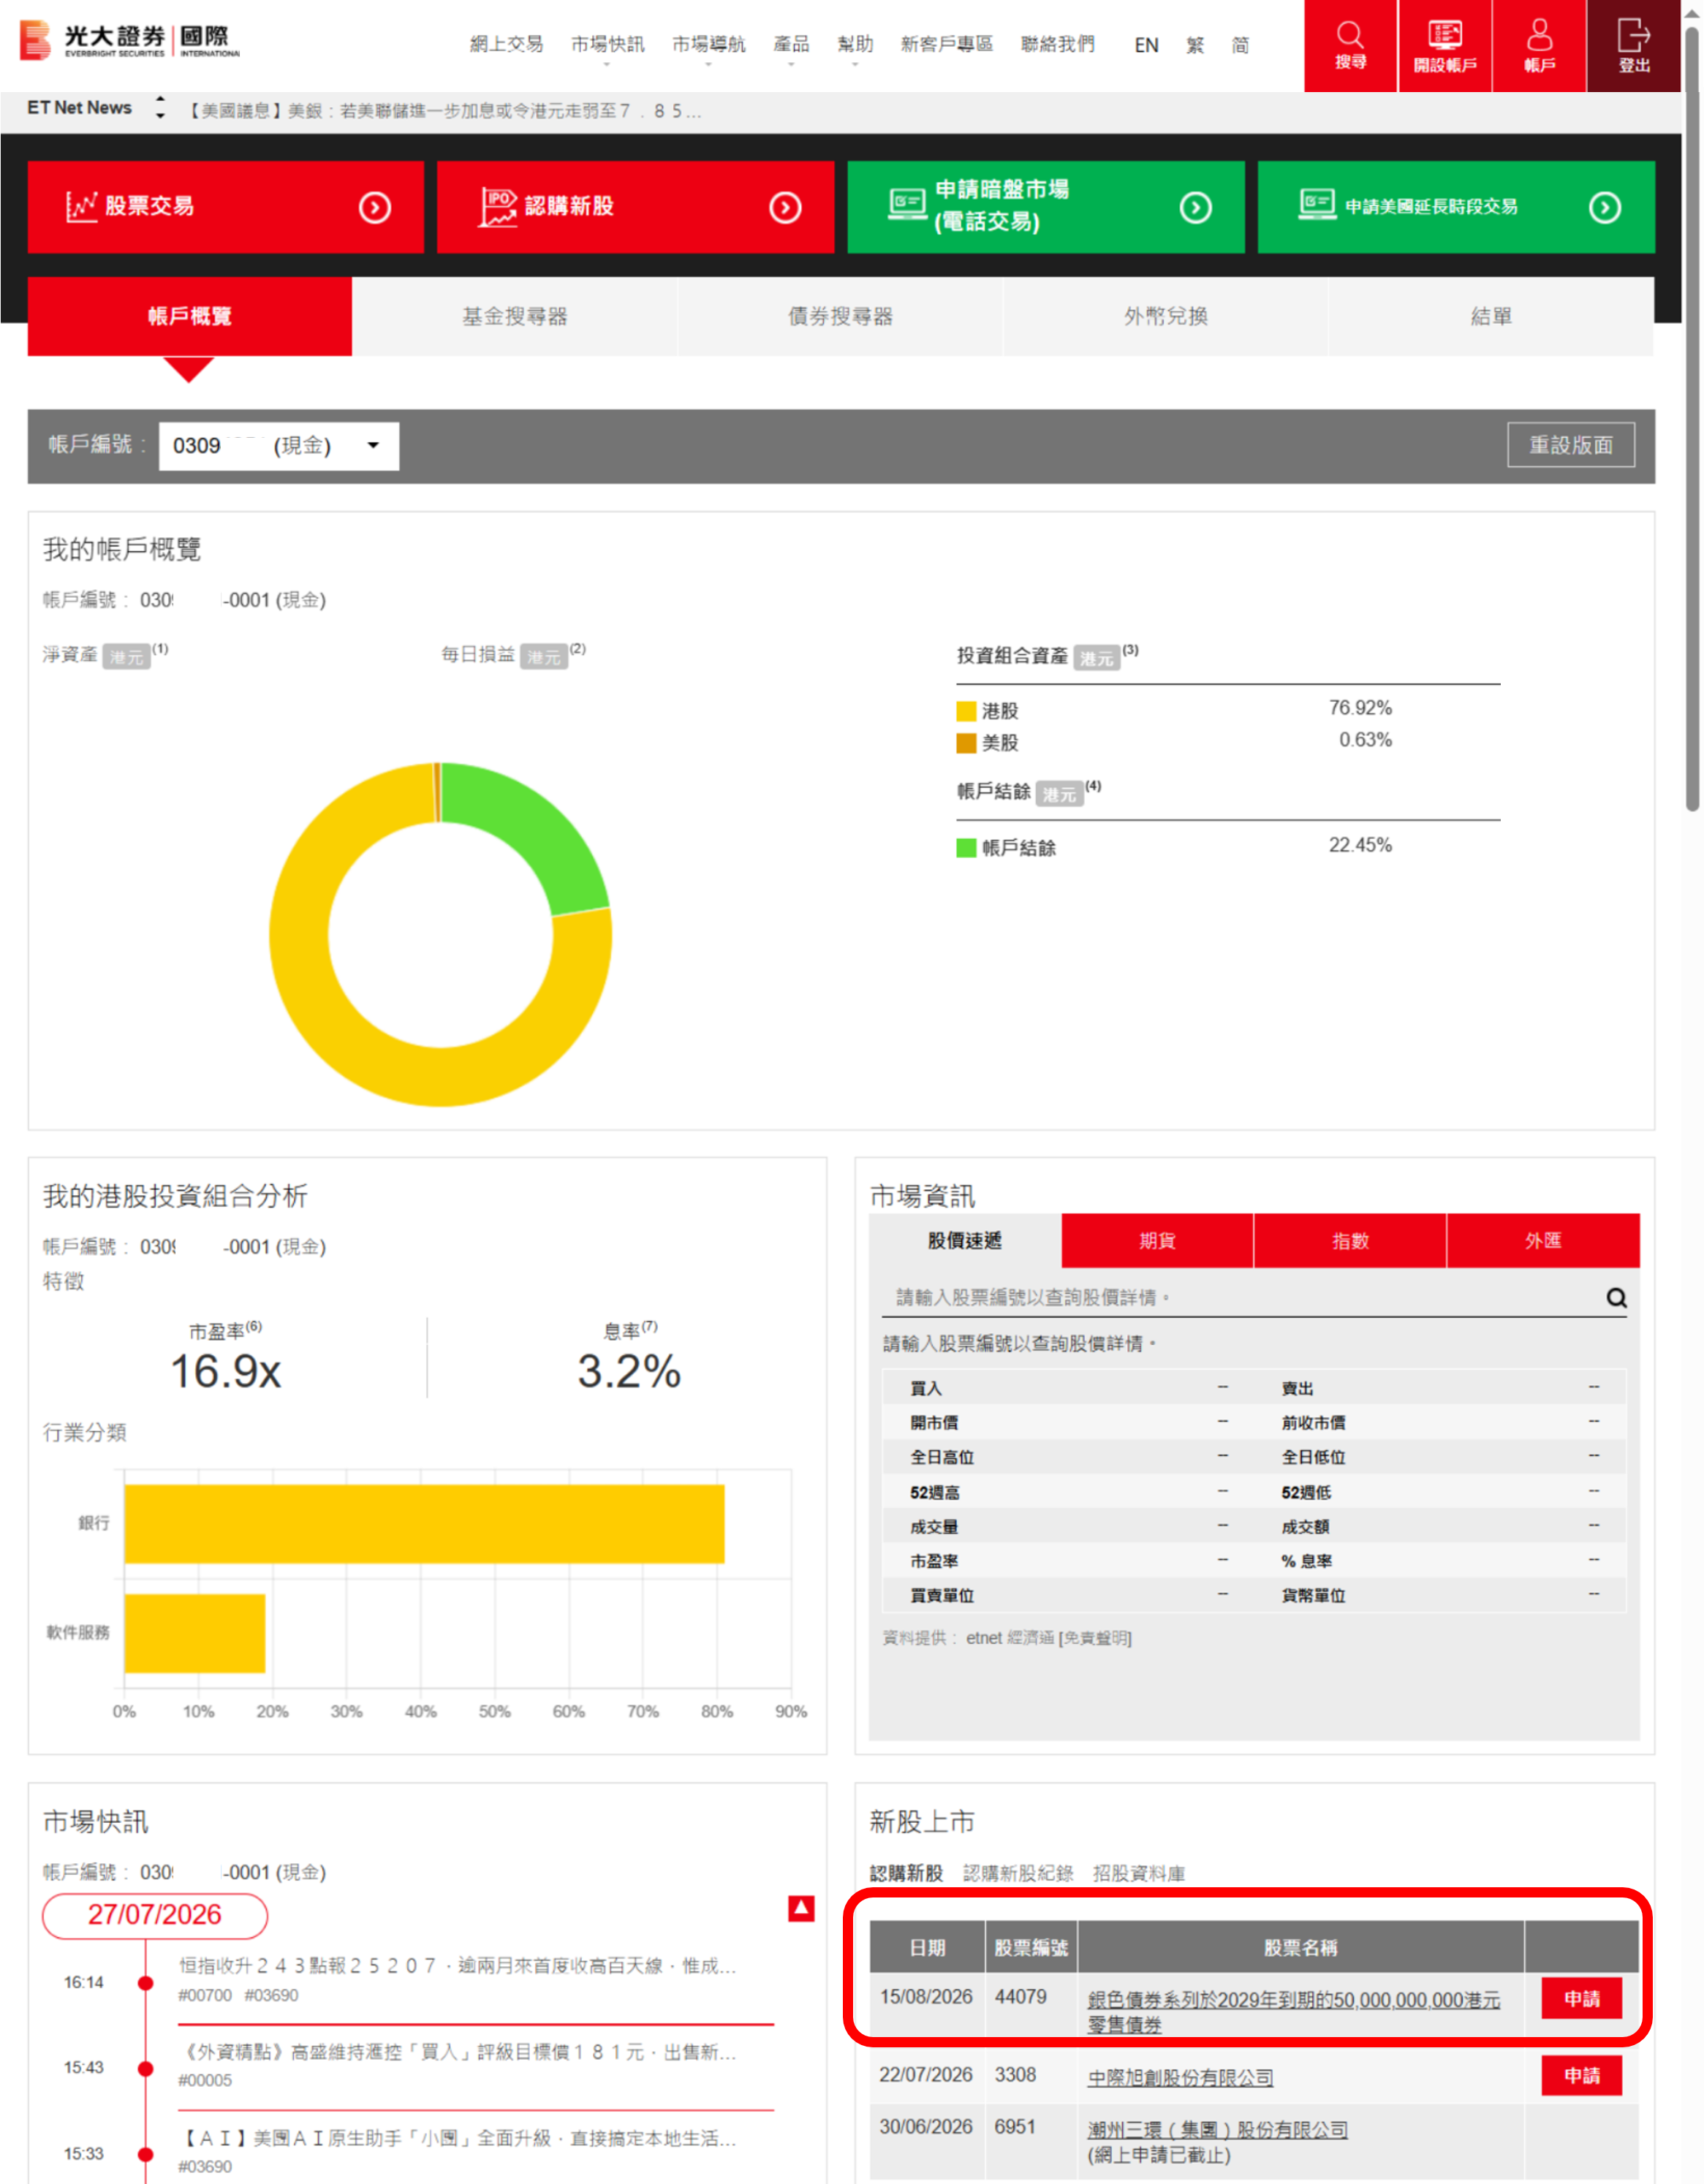Open 新客戶專區 in the top navigation
Viewport: 1704px width, 2184px height.
coord(946,44)
